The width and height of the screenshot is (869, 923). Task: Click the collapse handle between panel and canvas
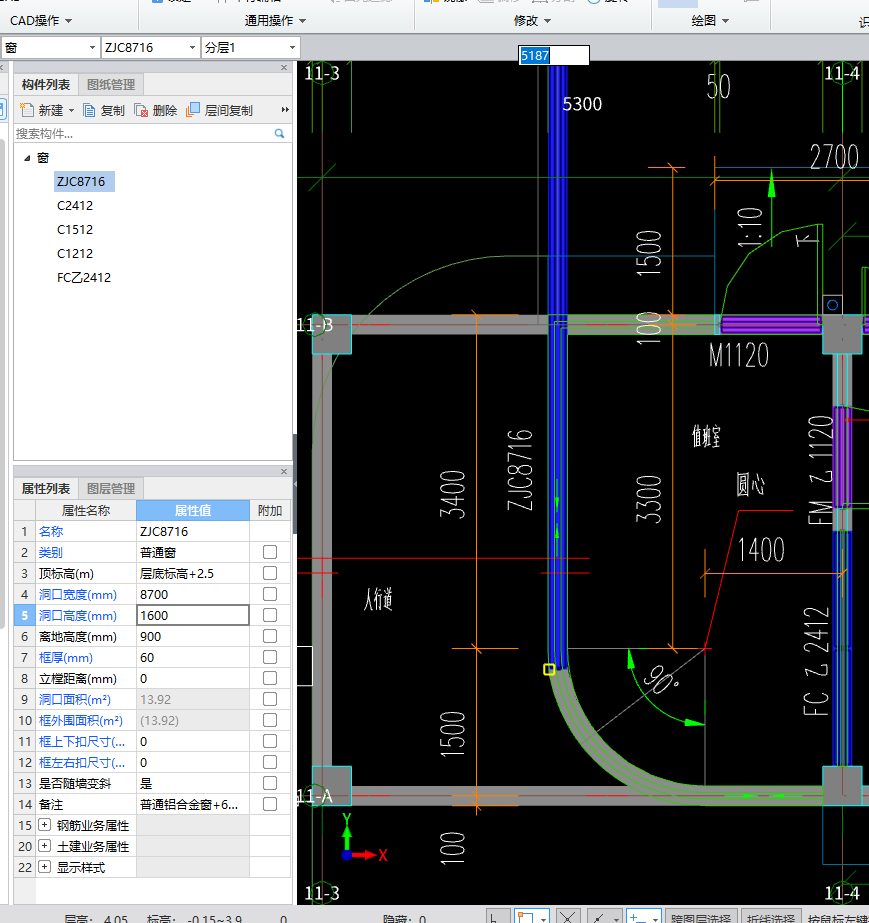[x=294, y=484]
